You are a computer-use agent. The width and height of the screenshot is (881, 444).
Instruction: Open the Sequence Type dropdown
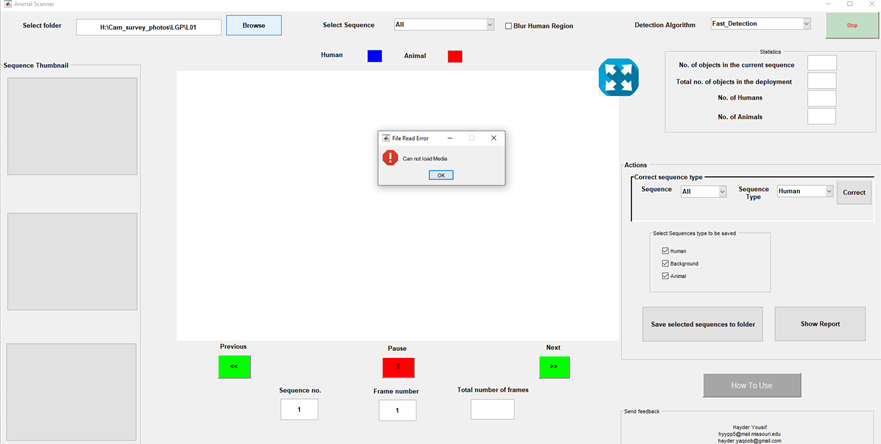point(805,191)
